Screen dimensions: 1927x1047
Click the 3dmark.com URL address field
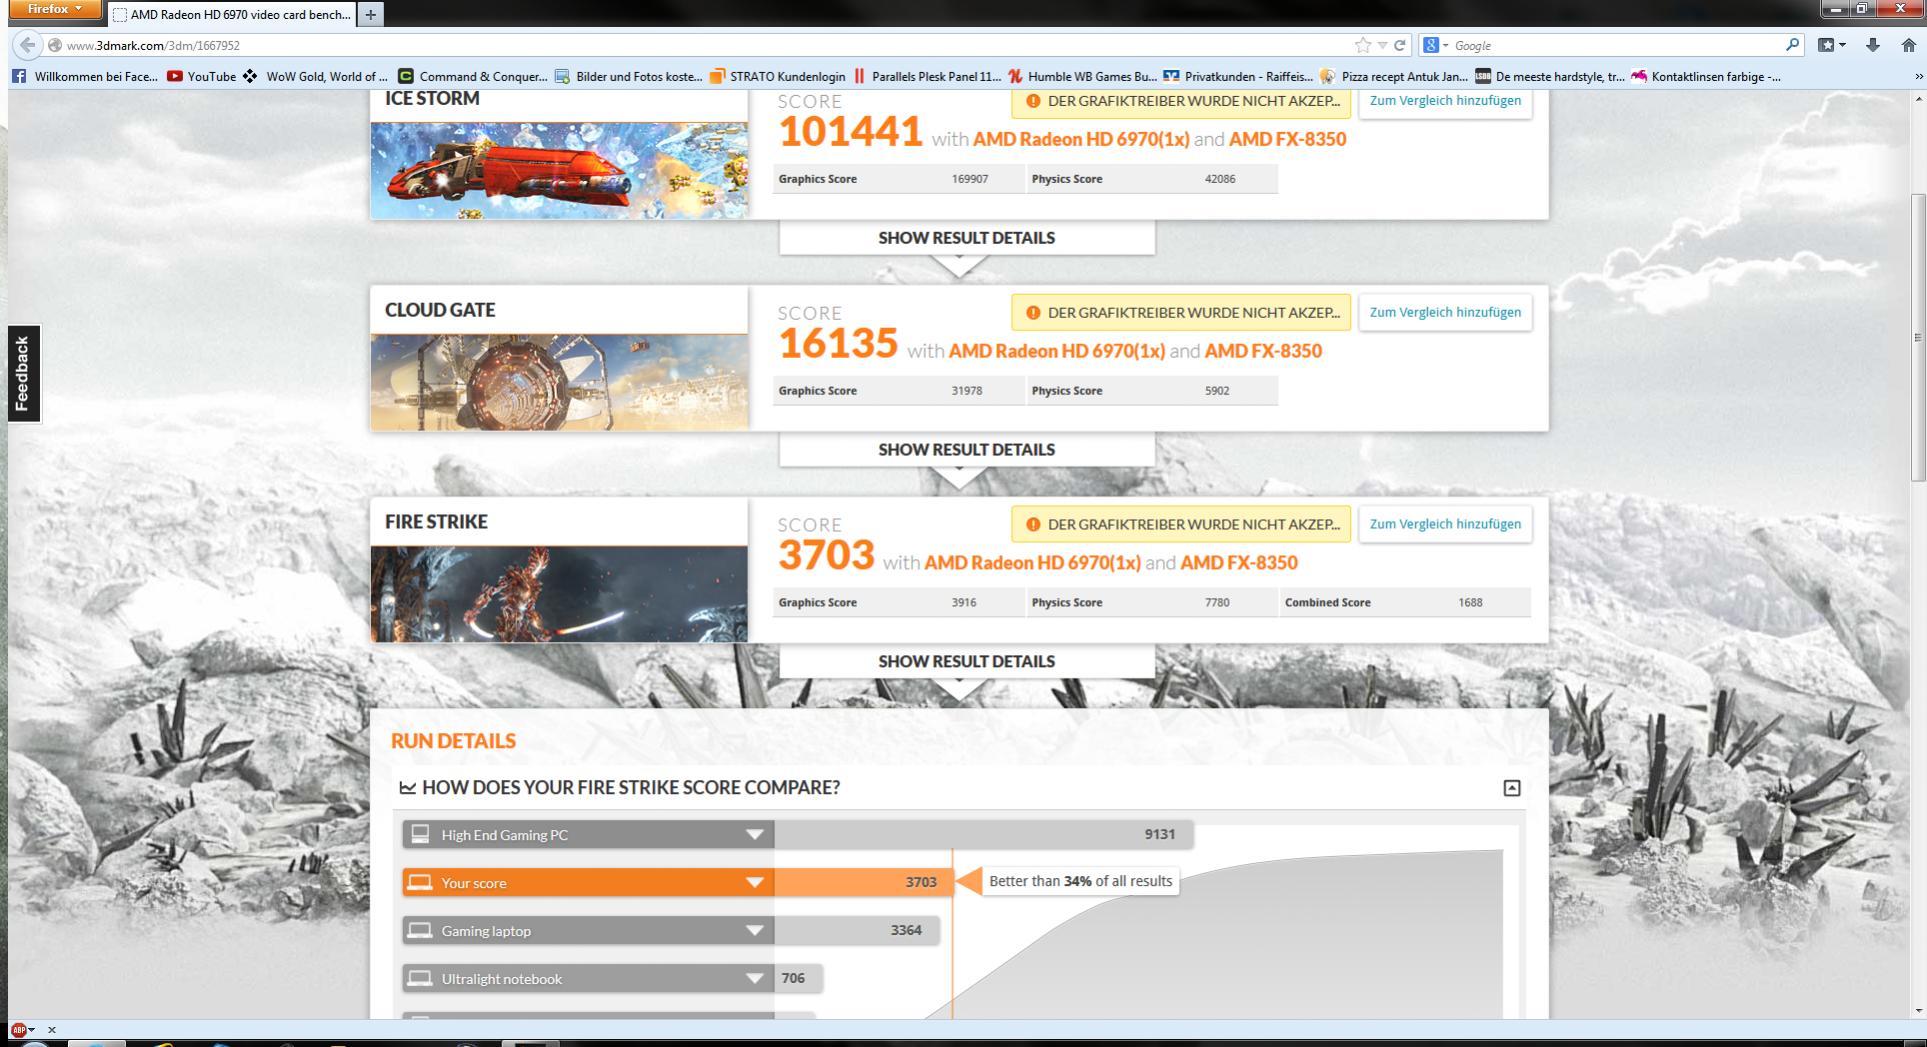click(x=700, y=45)
